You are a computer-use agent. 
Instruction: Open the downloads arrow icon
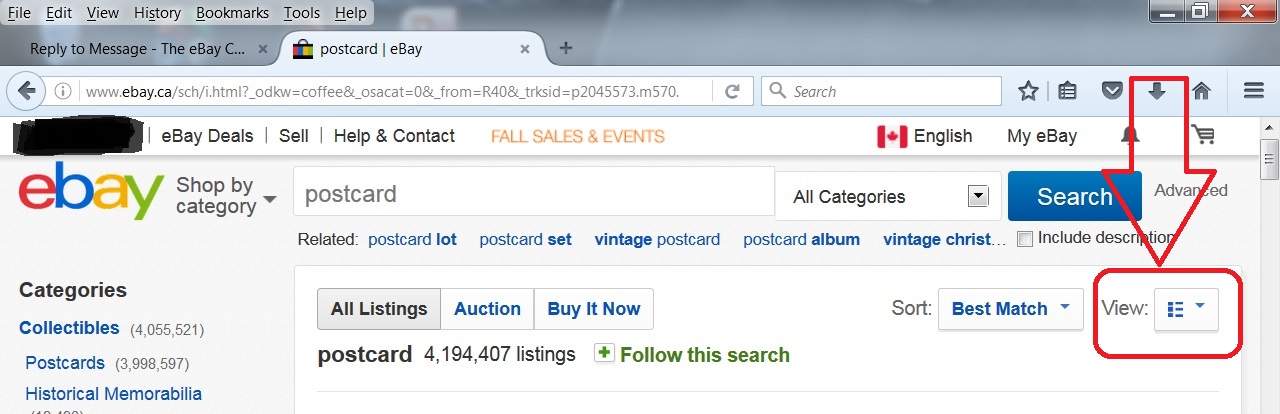pyautogui.click(x=1157, y=91)
